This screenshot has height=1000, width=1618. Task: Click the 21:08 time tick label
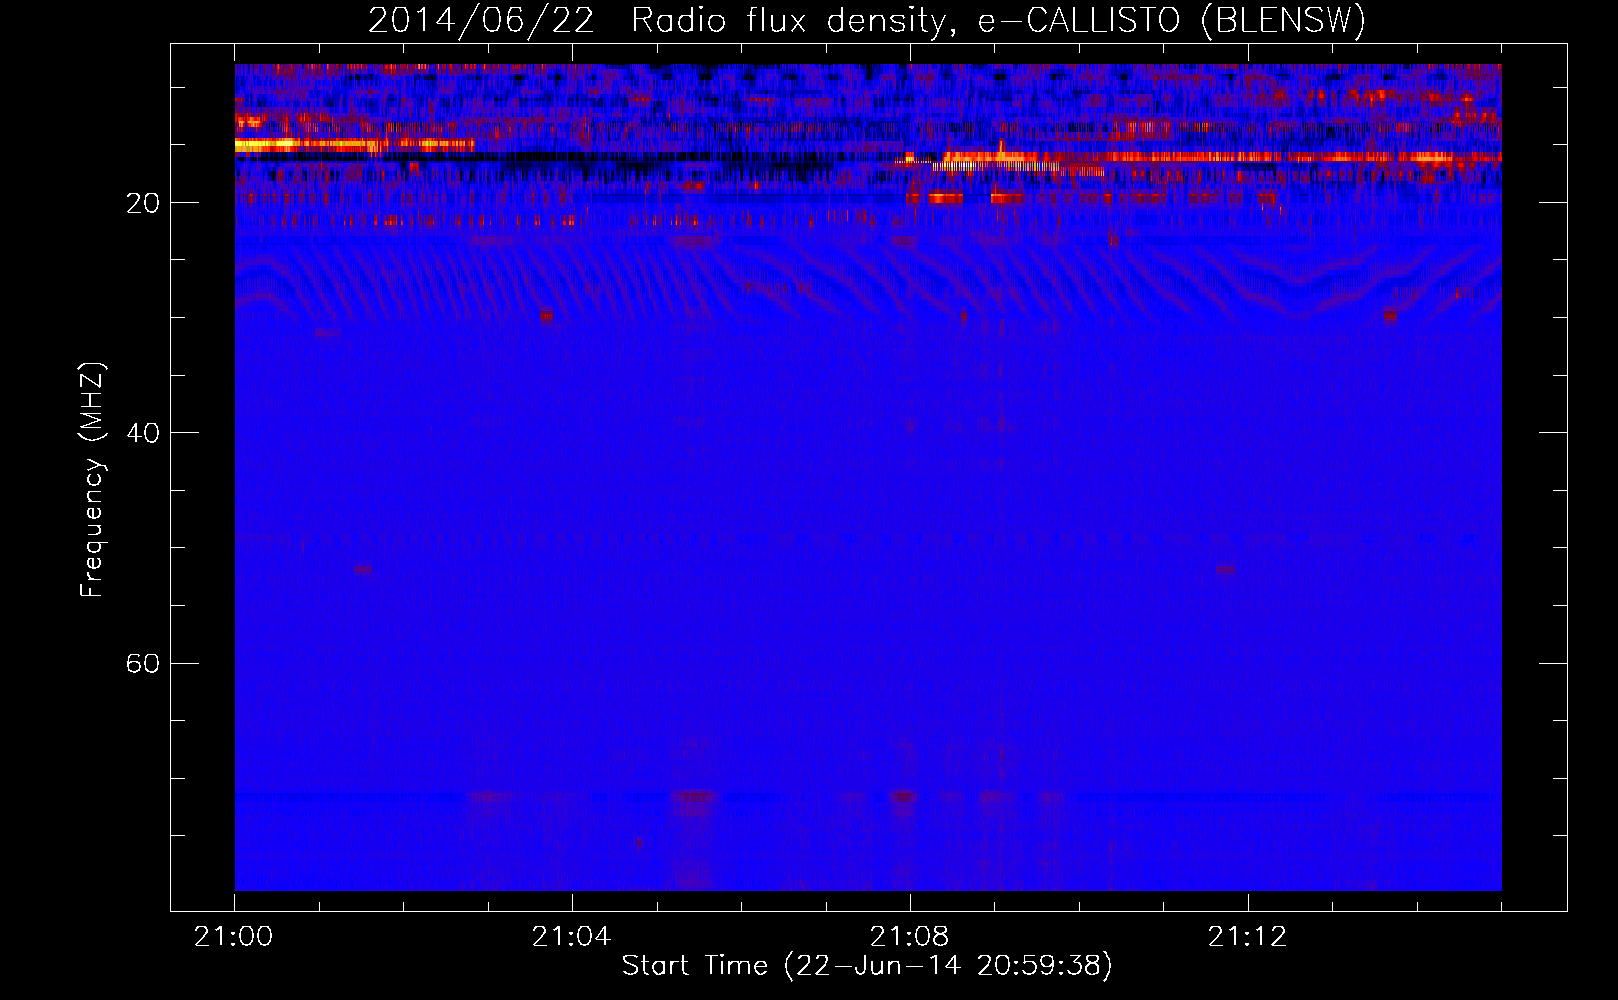(909, 937)
